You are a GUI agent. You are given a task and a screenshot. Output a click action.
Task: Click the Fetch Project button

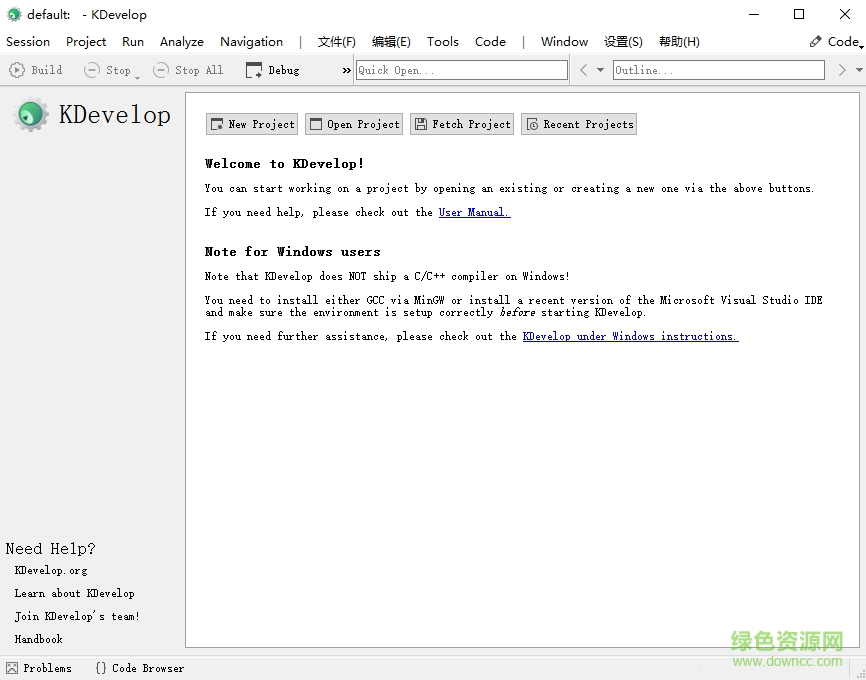462,124
